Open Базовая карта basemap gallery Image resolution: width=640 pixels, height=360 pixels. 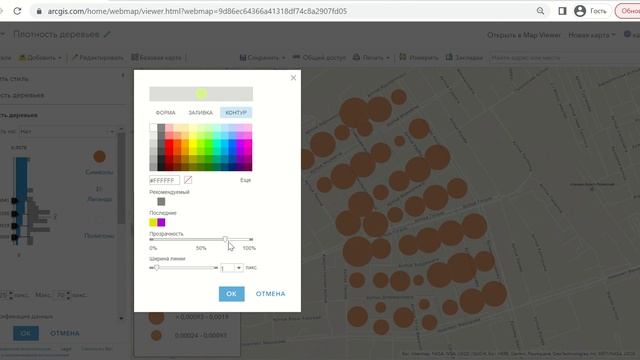[x=156, y=58]
